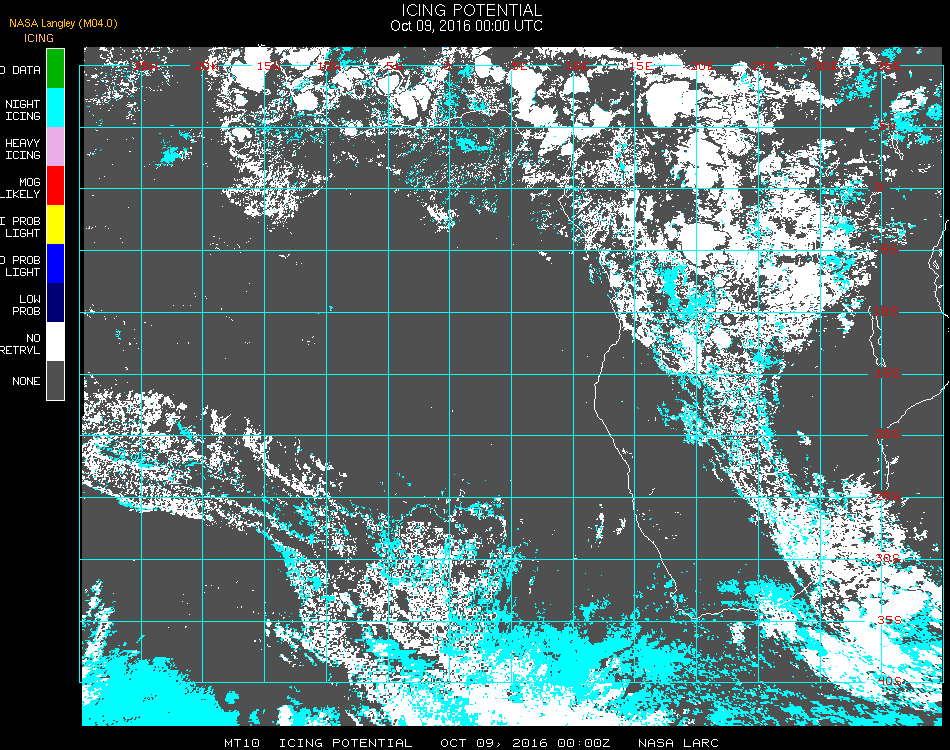This screenshot has width=950, height=750.
Task: Click the 5N latitude label
Action: (x=888, y=126)
